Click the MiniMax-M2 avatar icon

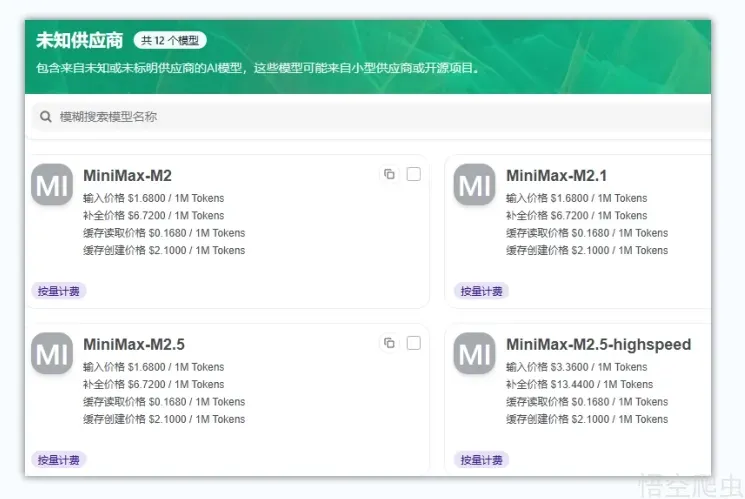pyautogui.click(x=52, y=184)
